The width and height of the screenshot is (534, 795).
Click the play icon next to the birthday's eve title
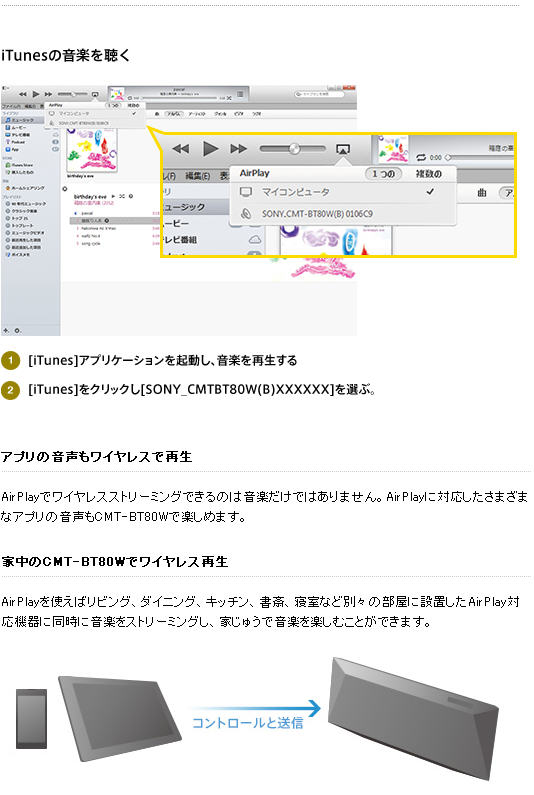113,196
